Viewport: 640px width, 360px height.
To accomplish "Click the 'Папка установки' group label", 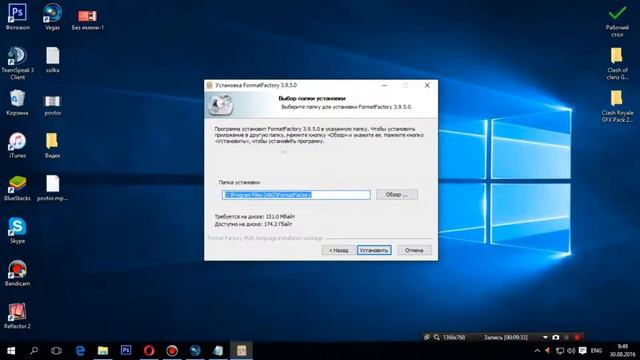I will coord(239,182).
